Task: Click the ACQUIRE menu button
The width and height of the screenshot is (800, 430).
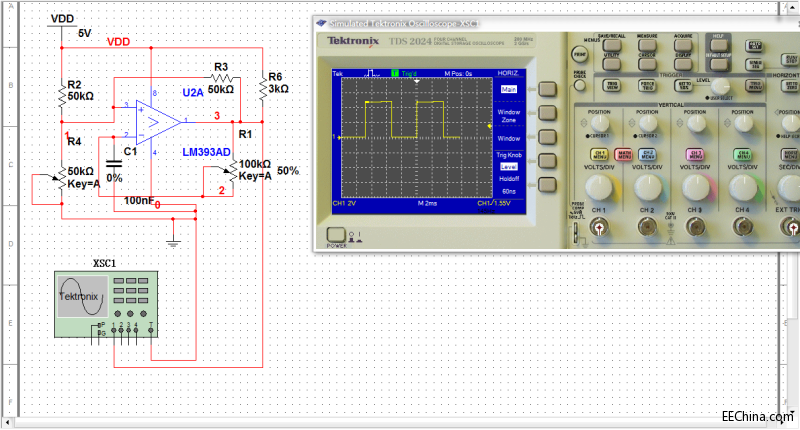Action: tap(683, 45)
